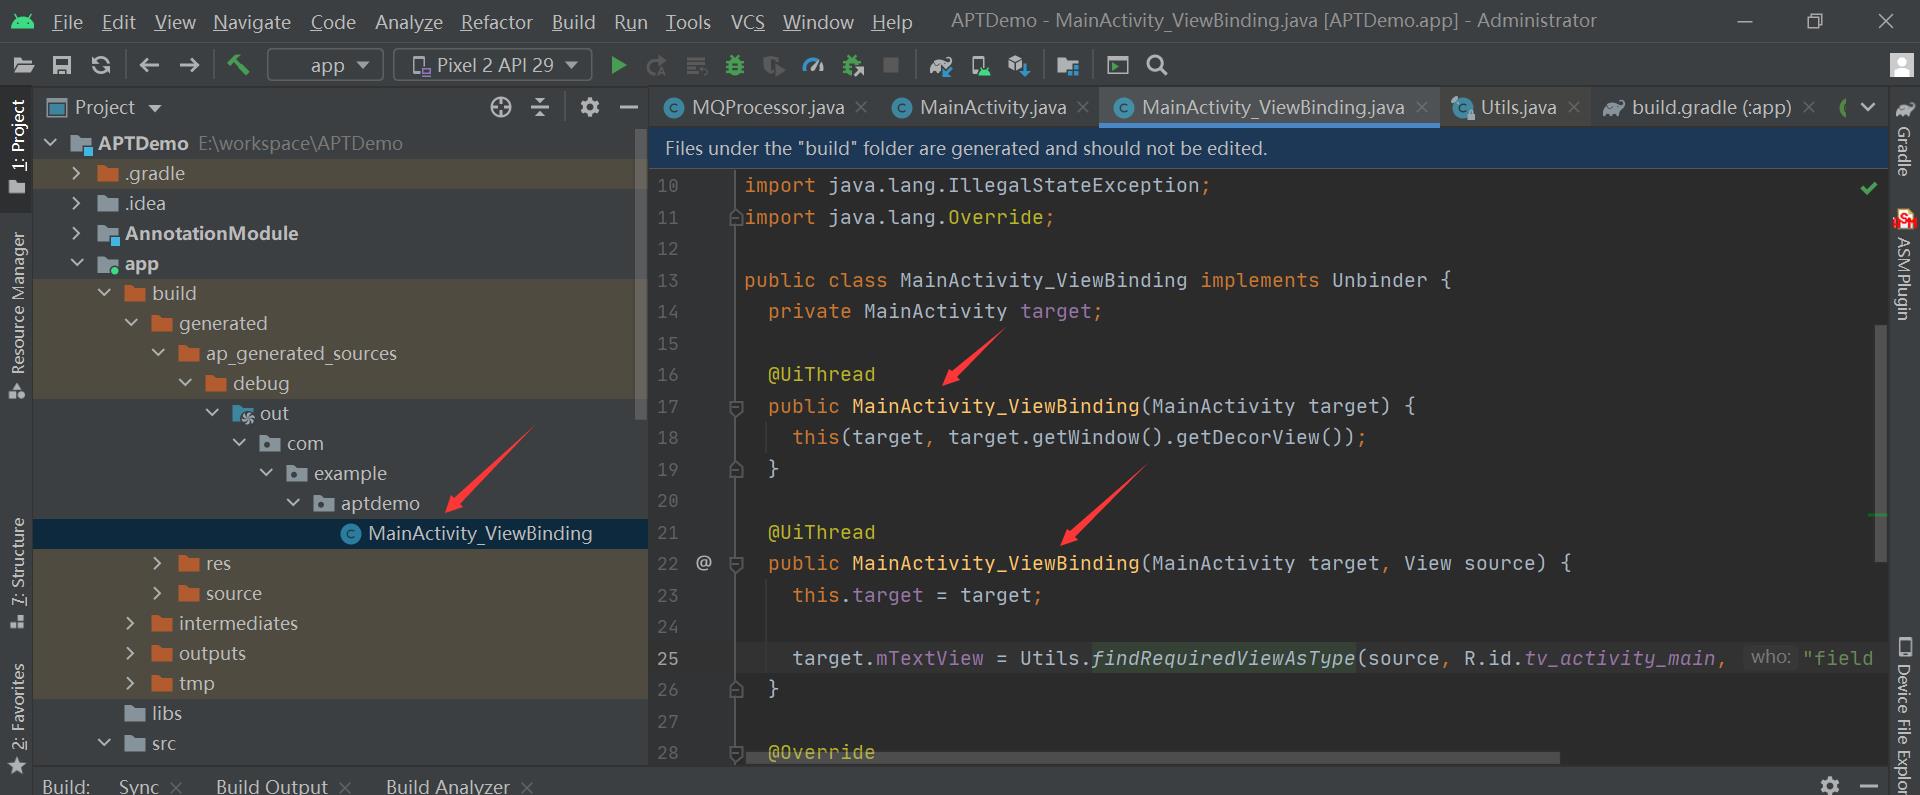1920x795 pixels.
Task: Open user account avatar icon
Action: 1902,66
